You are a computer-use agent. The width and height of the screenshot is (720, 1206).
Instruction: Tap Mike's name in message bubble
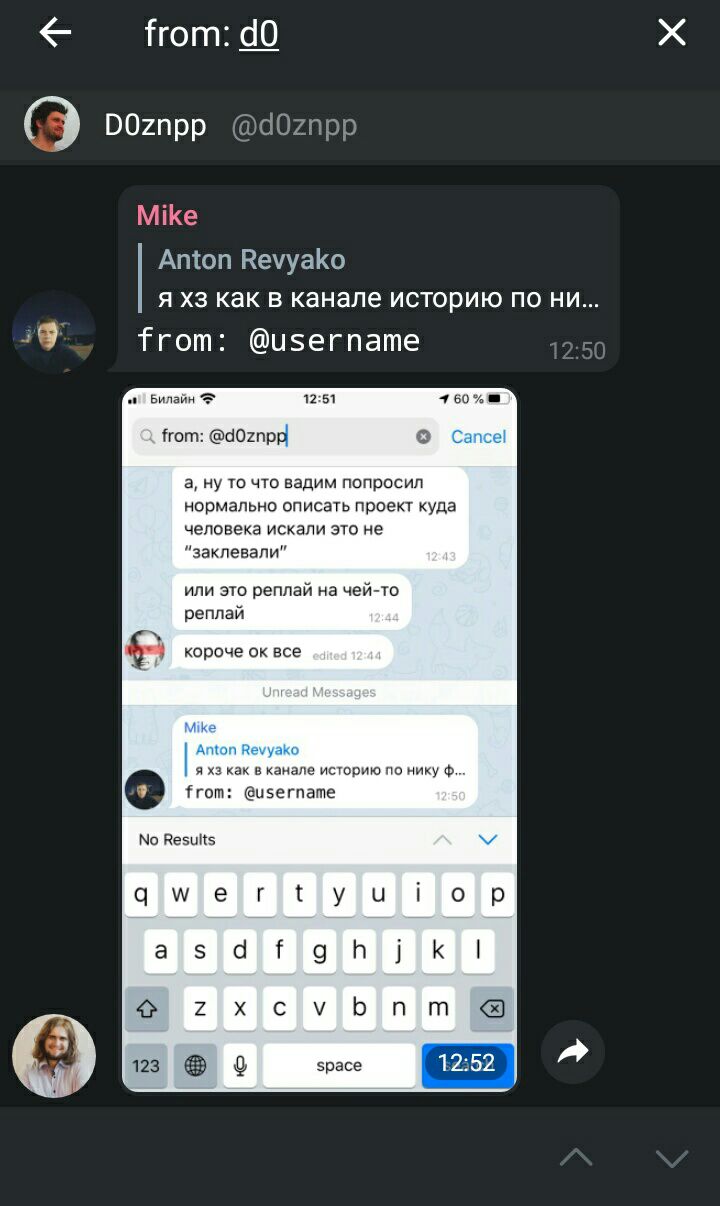tap(167, 215)
